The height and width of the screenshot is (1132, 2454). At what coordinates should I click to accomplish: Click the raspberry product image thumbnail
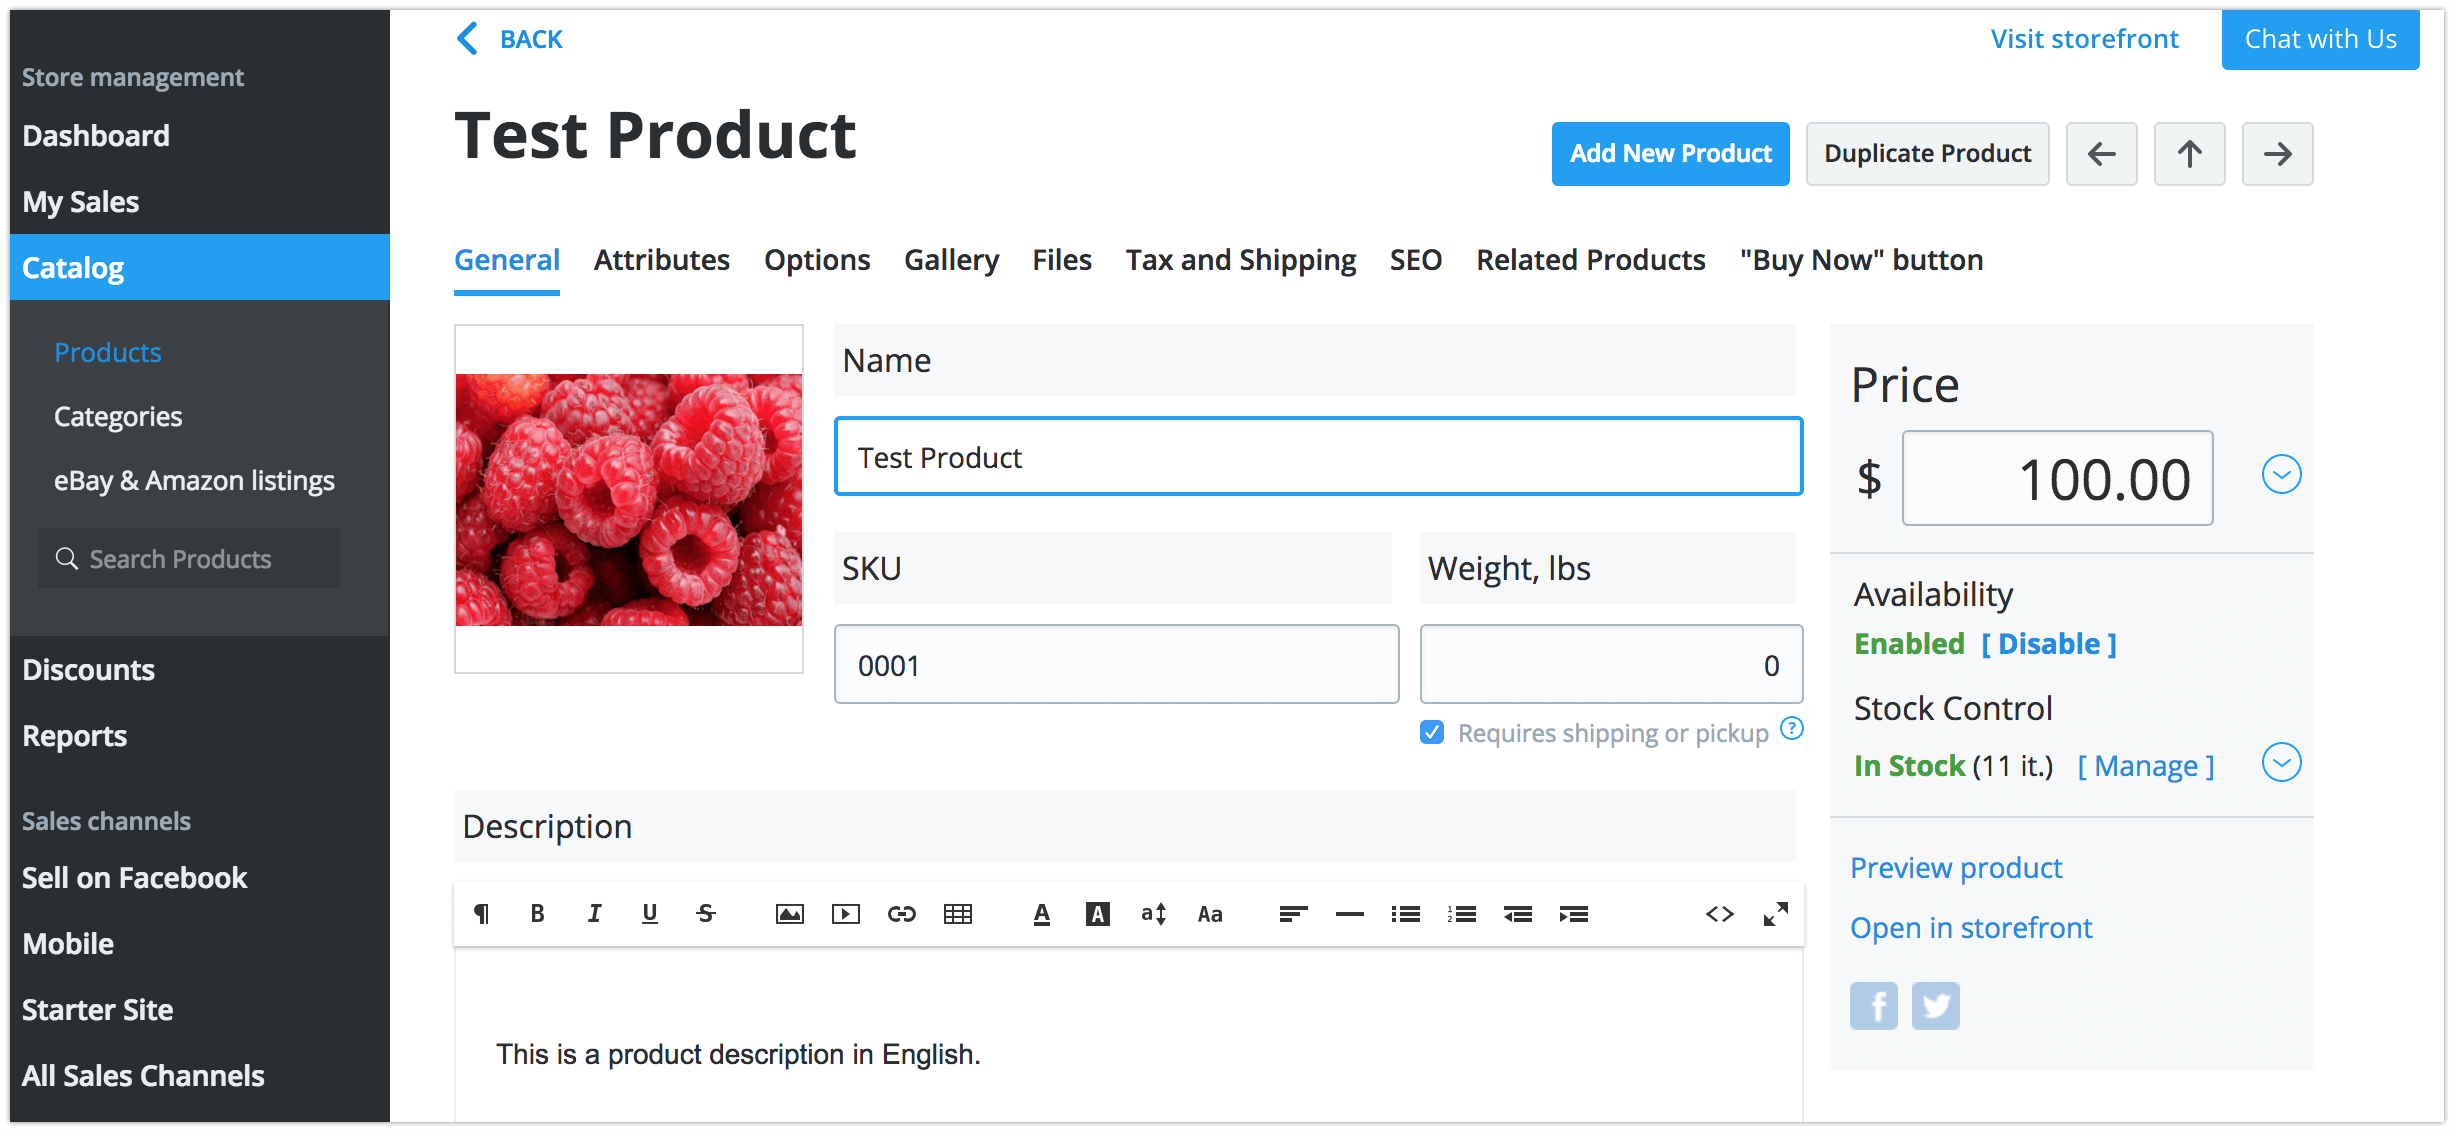pos(628,499)
